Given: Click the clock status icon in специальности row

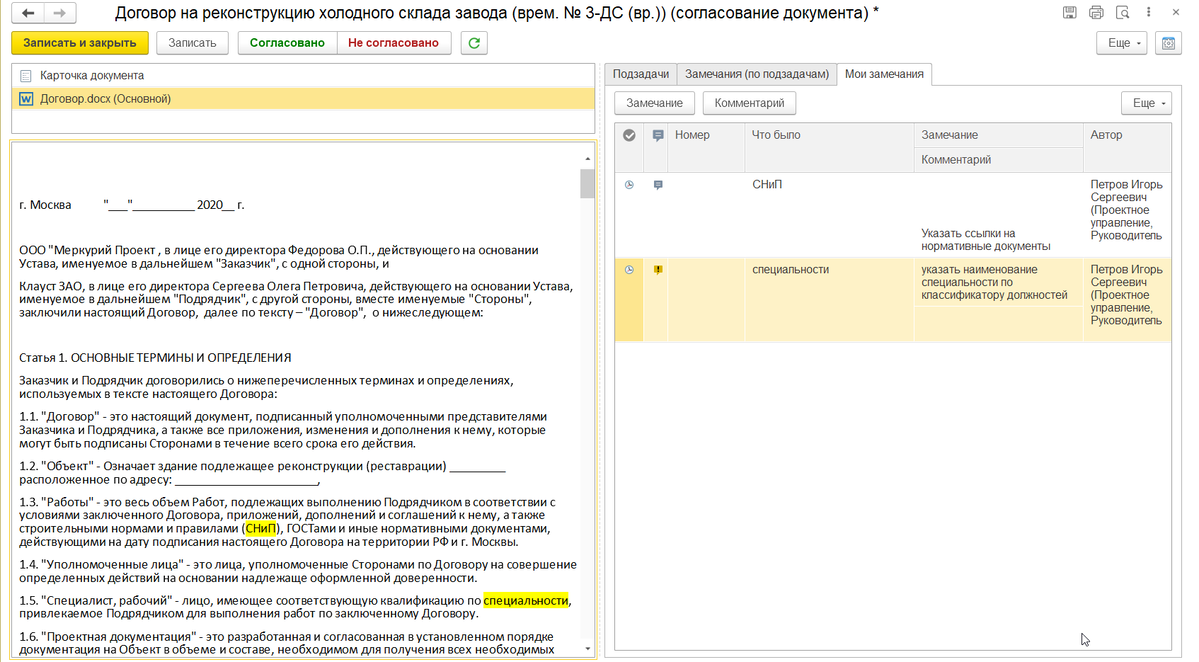Looking at the screenshot, I should [x=629, y=270].
